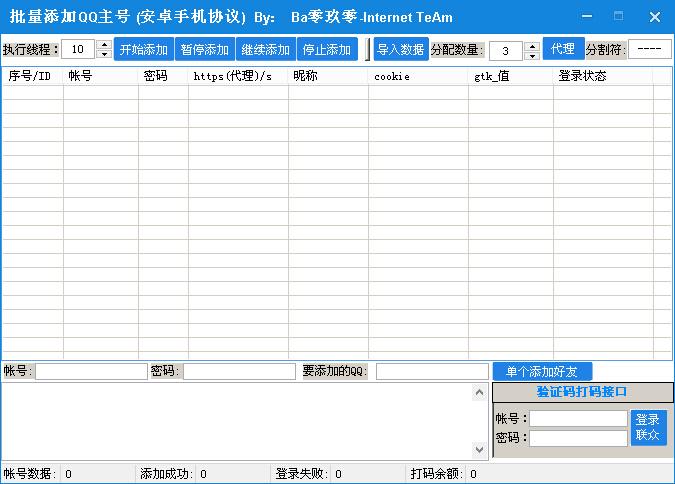The width and height of the screenshot is (675, 484).
Task: Open the 代理 proxy button
Action: [563, 49]
